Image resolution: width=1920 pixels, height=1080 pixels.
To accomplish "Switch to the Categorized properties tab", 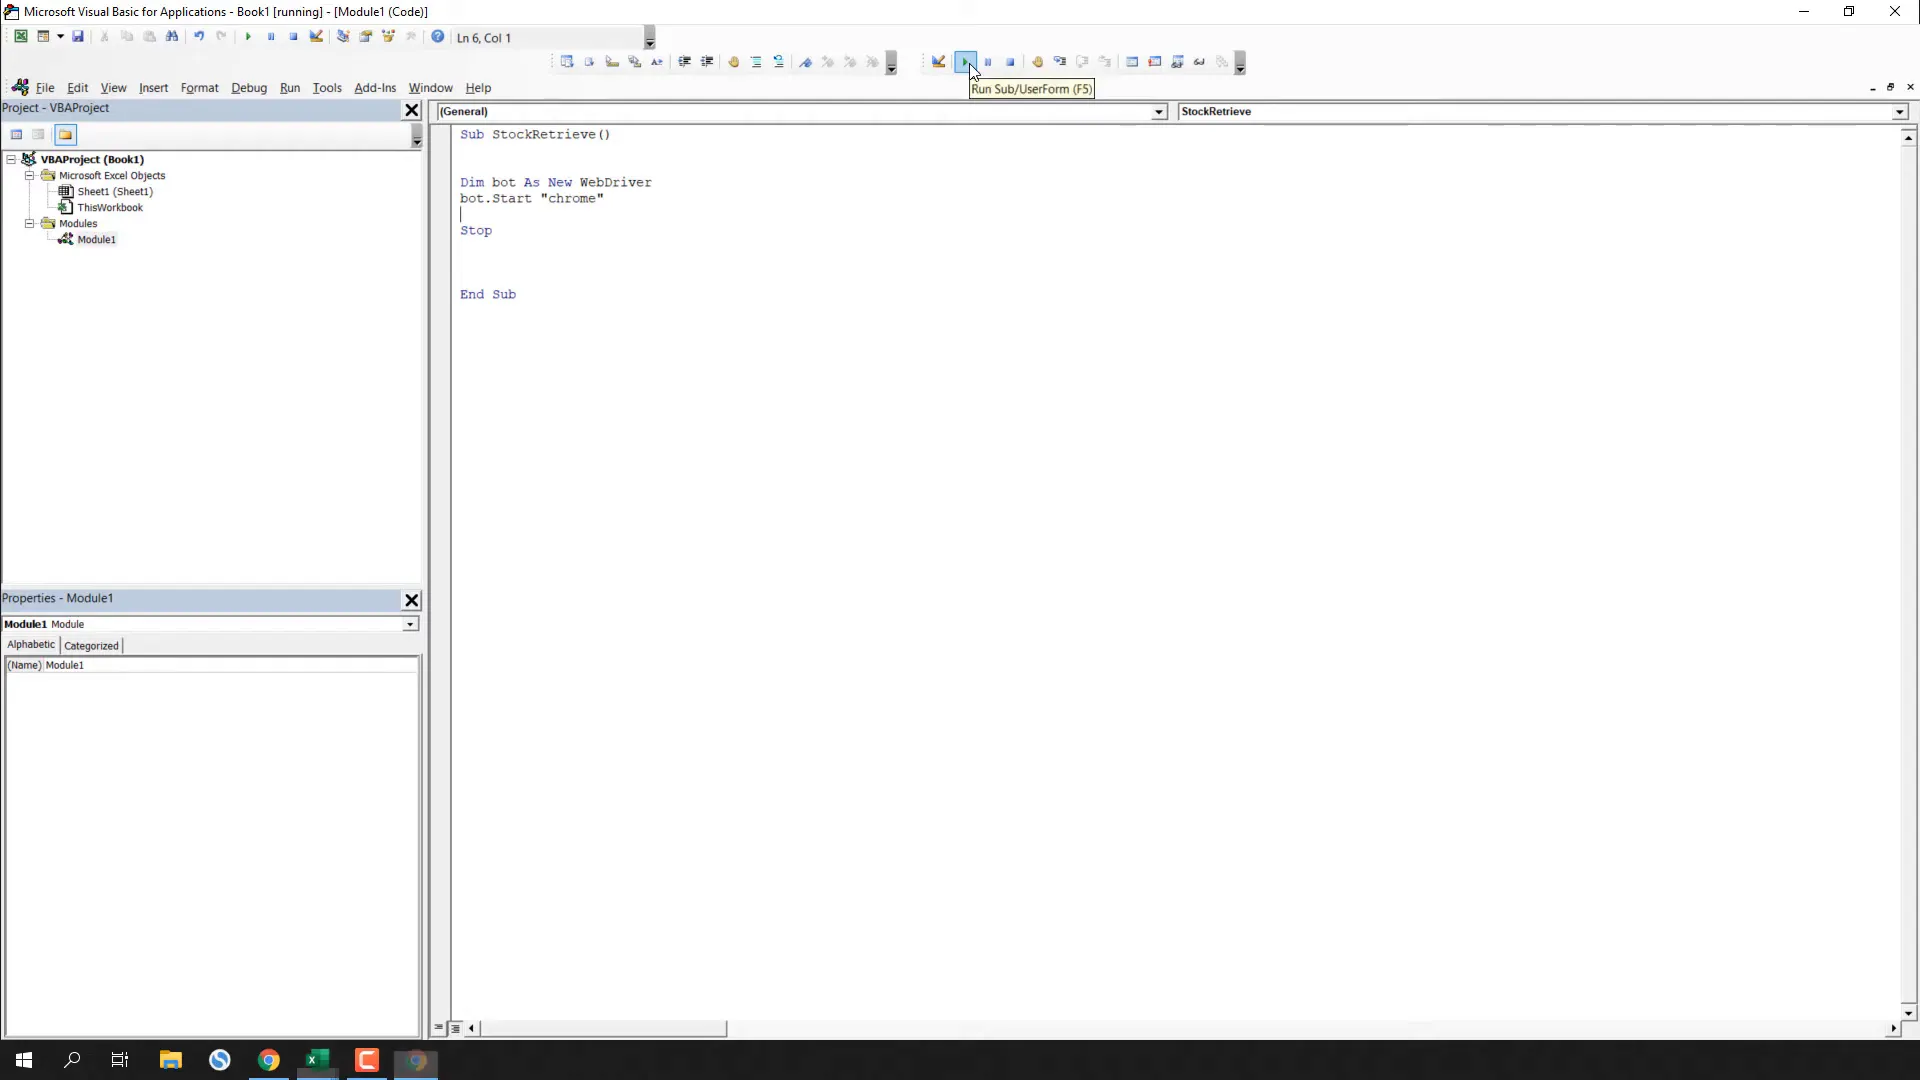I will coord(91,645).
